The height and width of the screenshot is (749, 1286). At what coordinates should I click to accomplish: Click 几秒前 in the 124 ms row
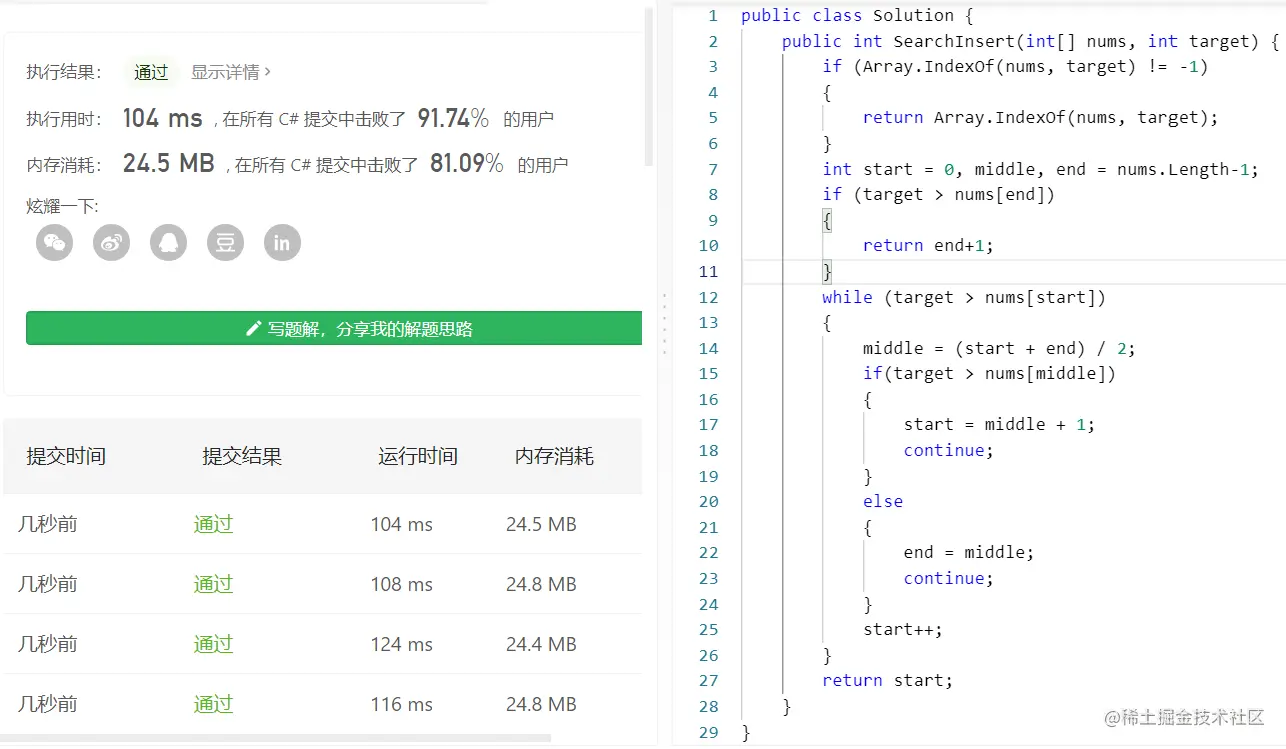click(47, 644)
